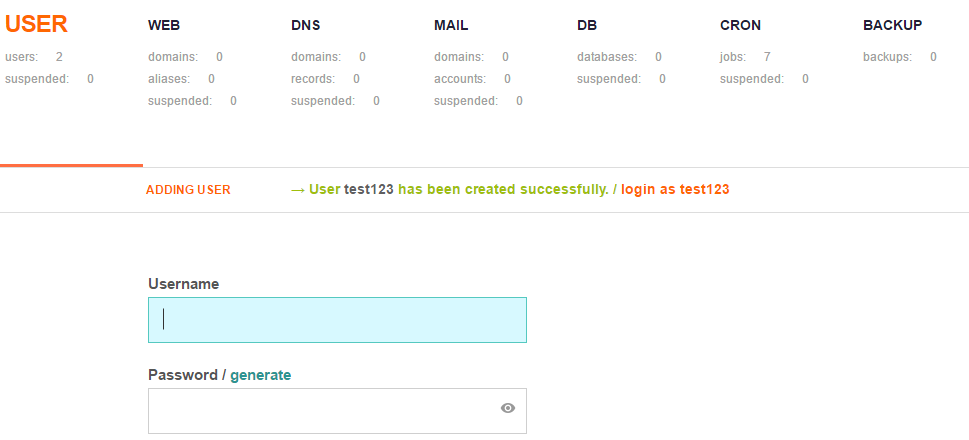Click login as test123 link

[675, 190]
